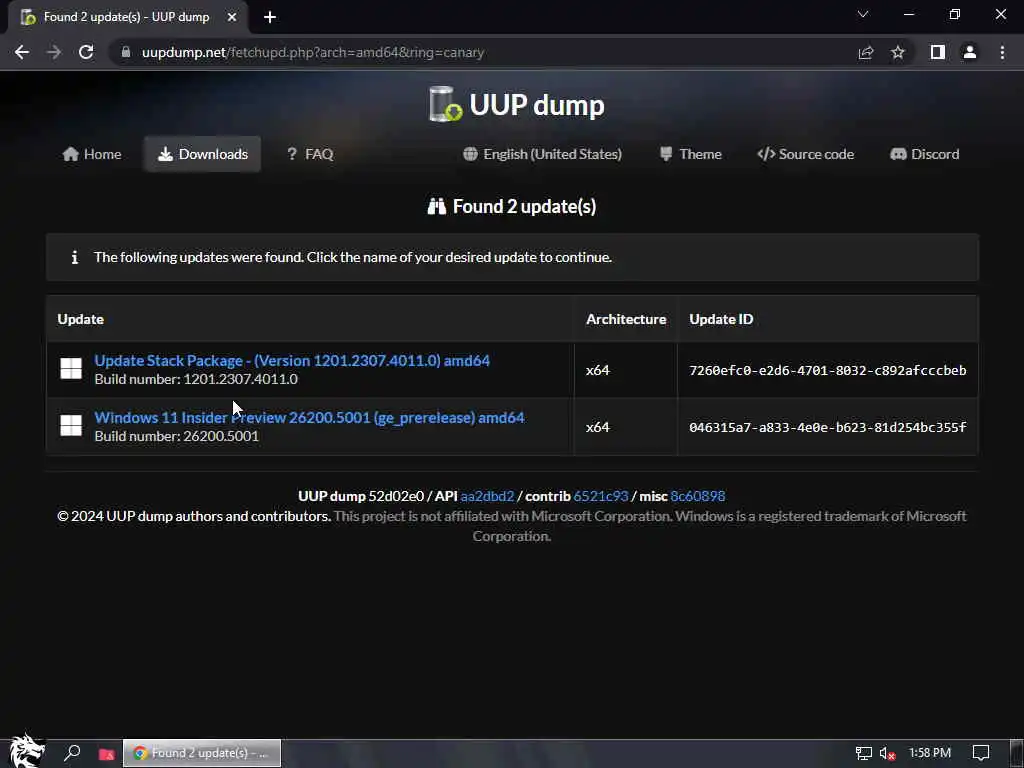This screenshot has height=768, width=1024.
Task: Open the red folder app in taskbar
Action: point(106,754)
